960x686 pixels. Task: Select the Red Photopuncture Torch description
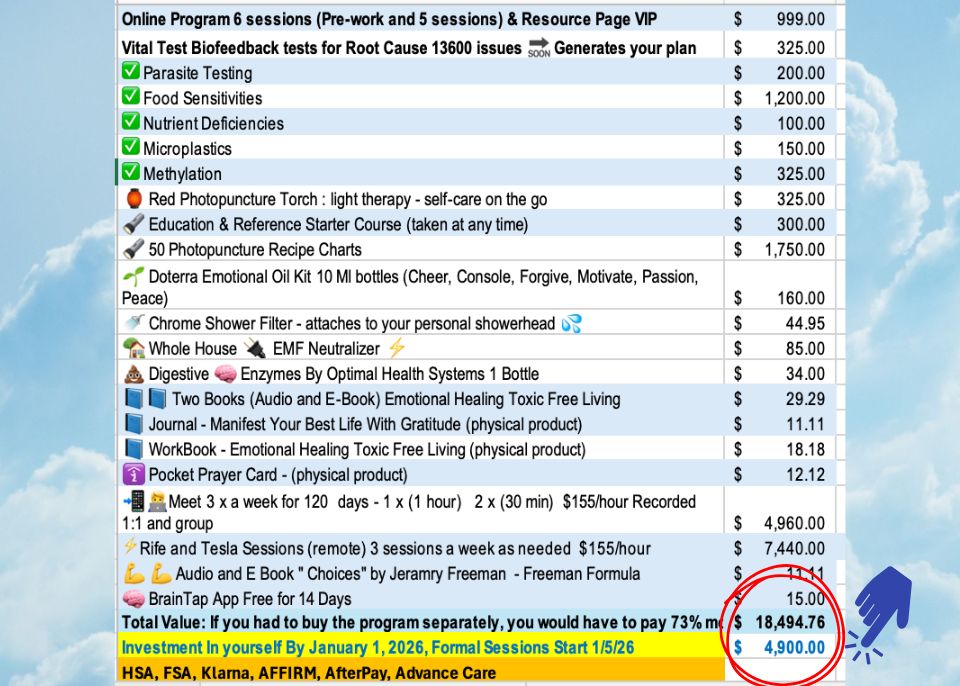tap(348, 199)
